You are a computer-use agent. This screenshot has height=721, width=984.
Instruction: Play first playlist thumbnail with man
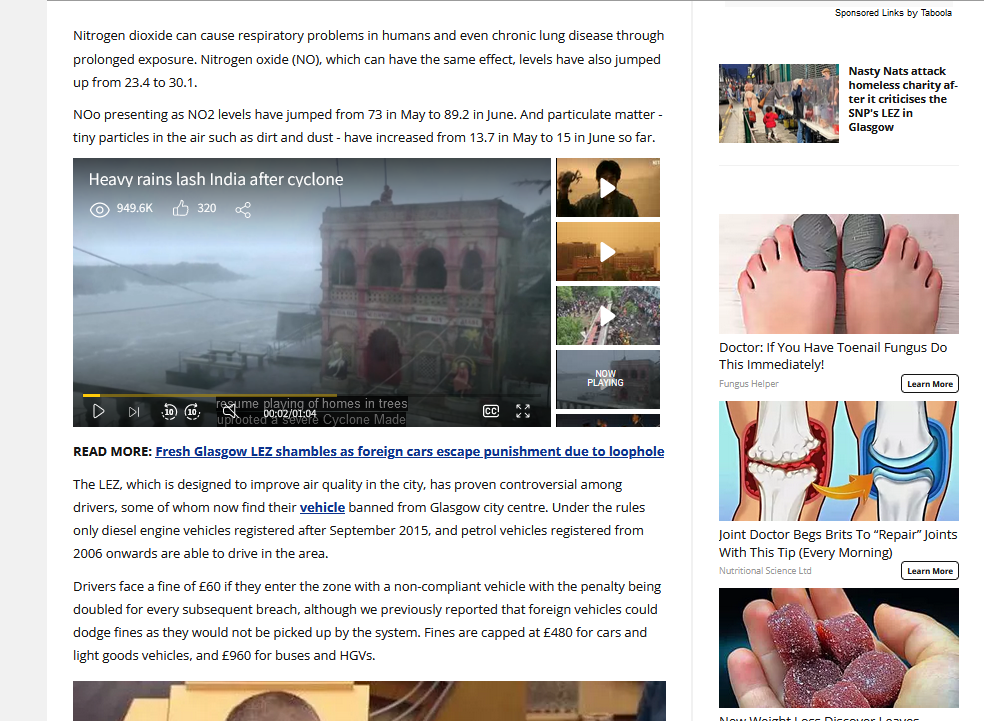click(x=607, y=188)
